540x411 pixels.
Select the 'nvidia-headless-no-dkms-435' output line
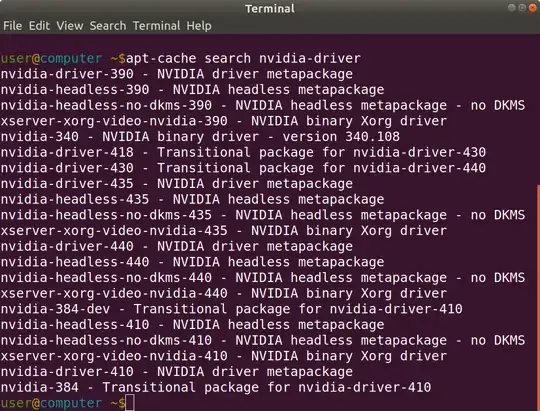[x=263, y=215]
